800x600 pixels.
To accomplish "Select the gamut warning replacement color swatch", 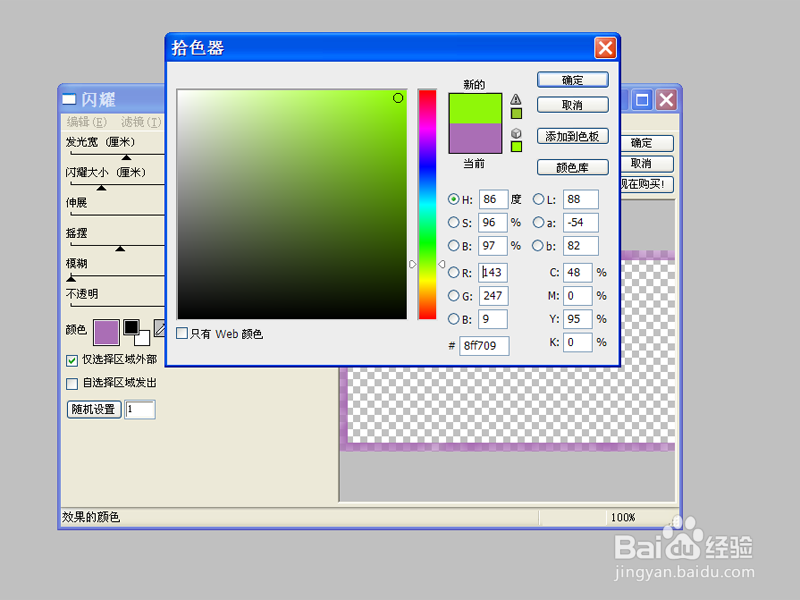I will 516,113.
